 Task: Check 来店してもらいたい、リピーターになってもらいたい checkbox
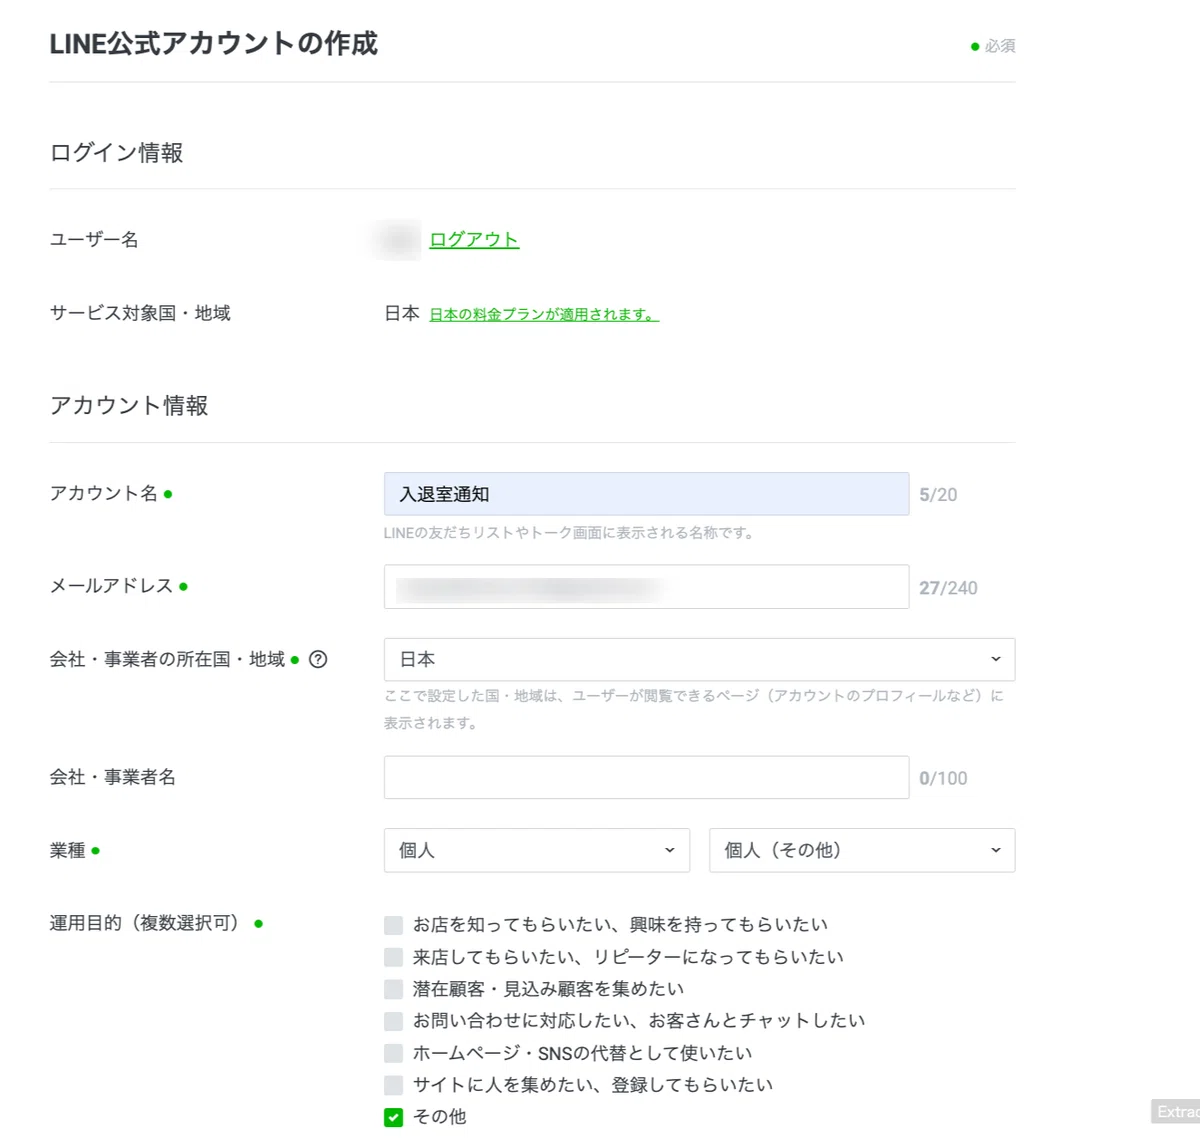tap(394, 957)
